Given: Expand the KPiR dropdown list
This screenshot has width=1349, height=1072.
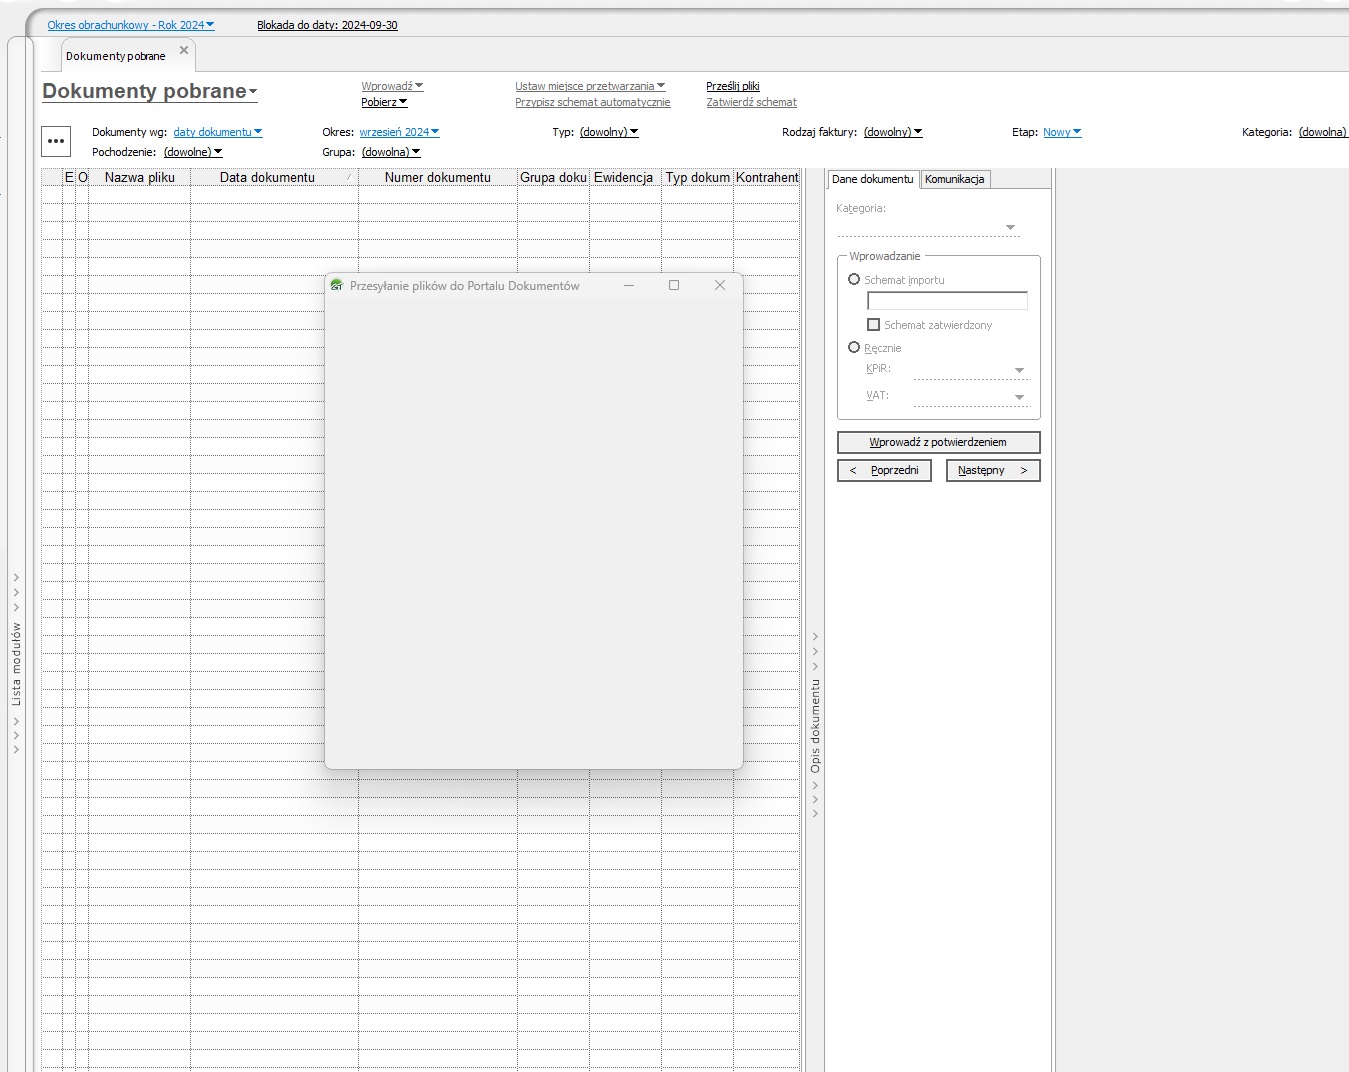Looking at the screenshot, I should click(1019, 371).
